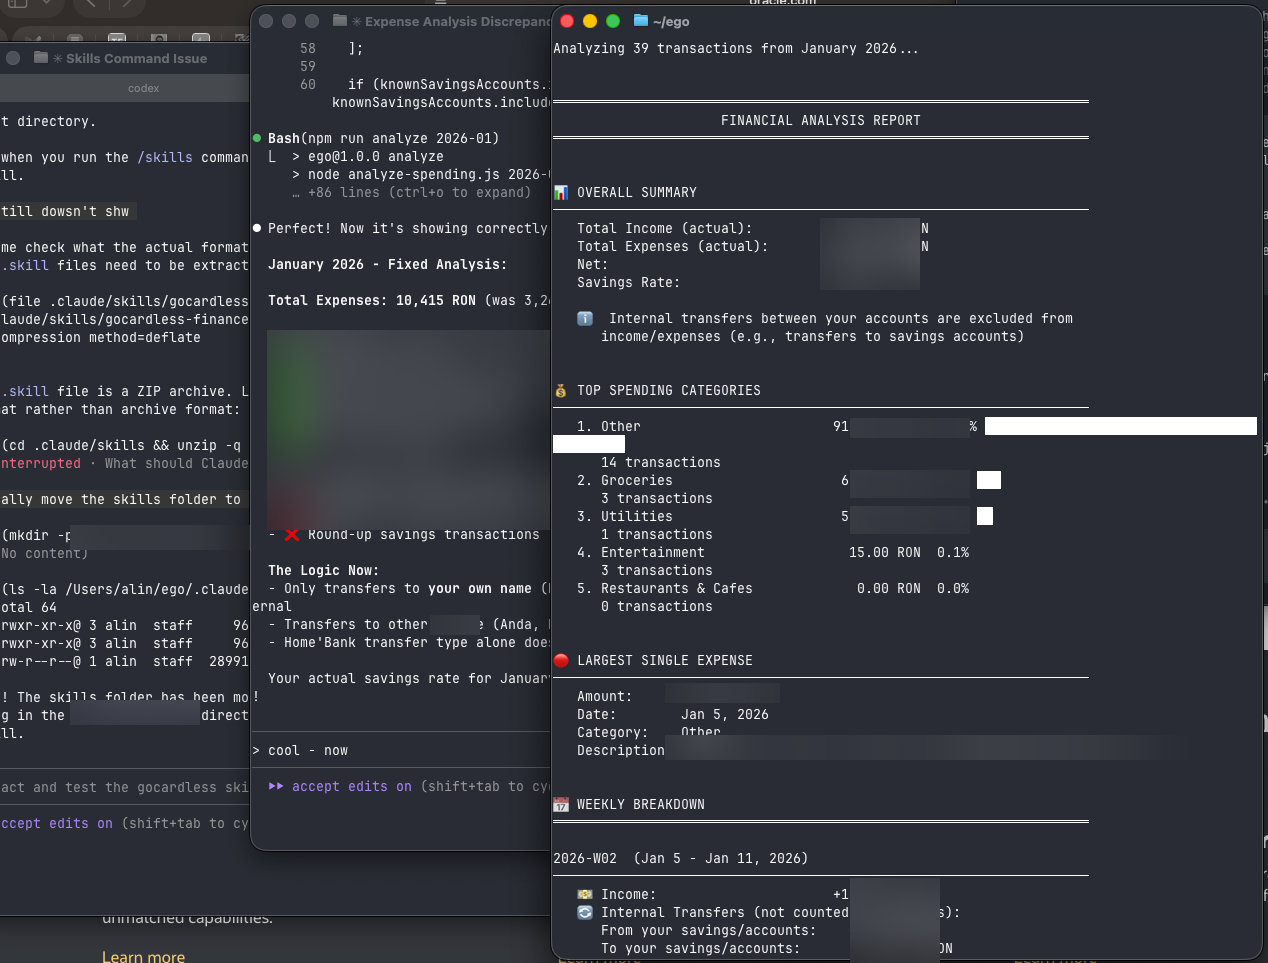The height and width of the screenshot is (963, 1268).
Task: Close the ~/ego terminal window
Action: point(567,21)
